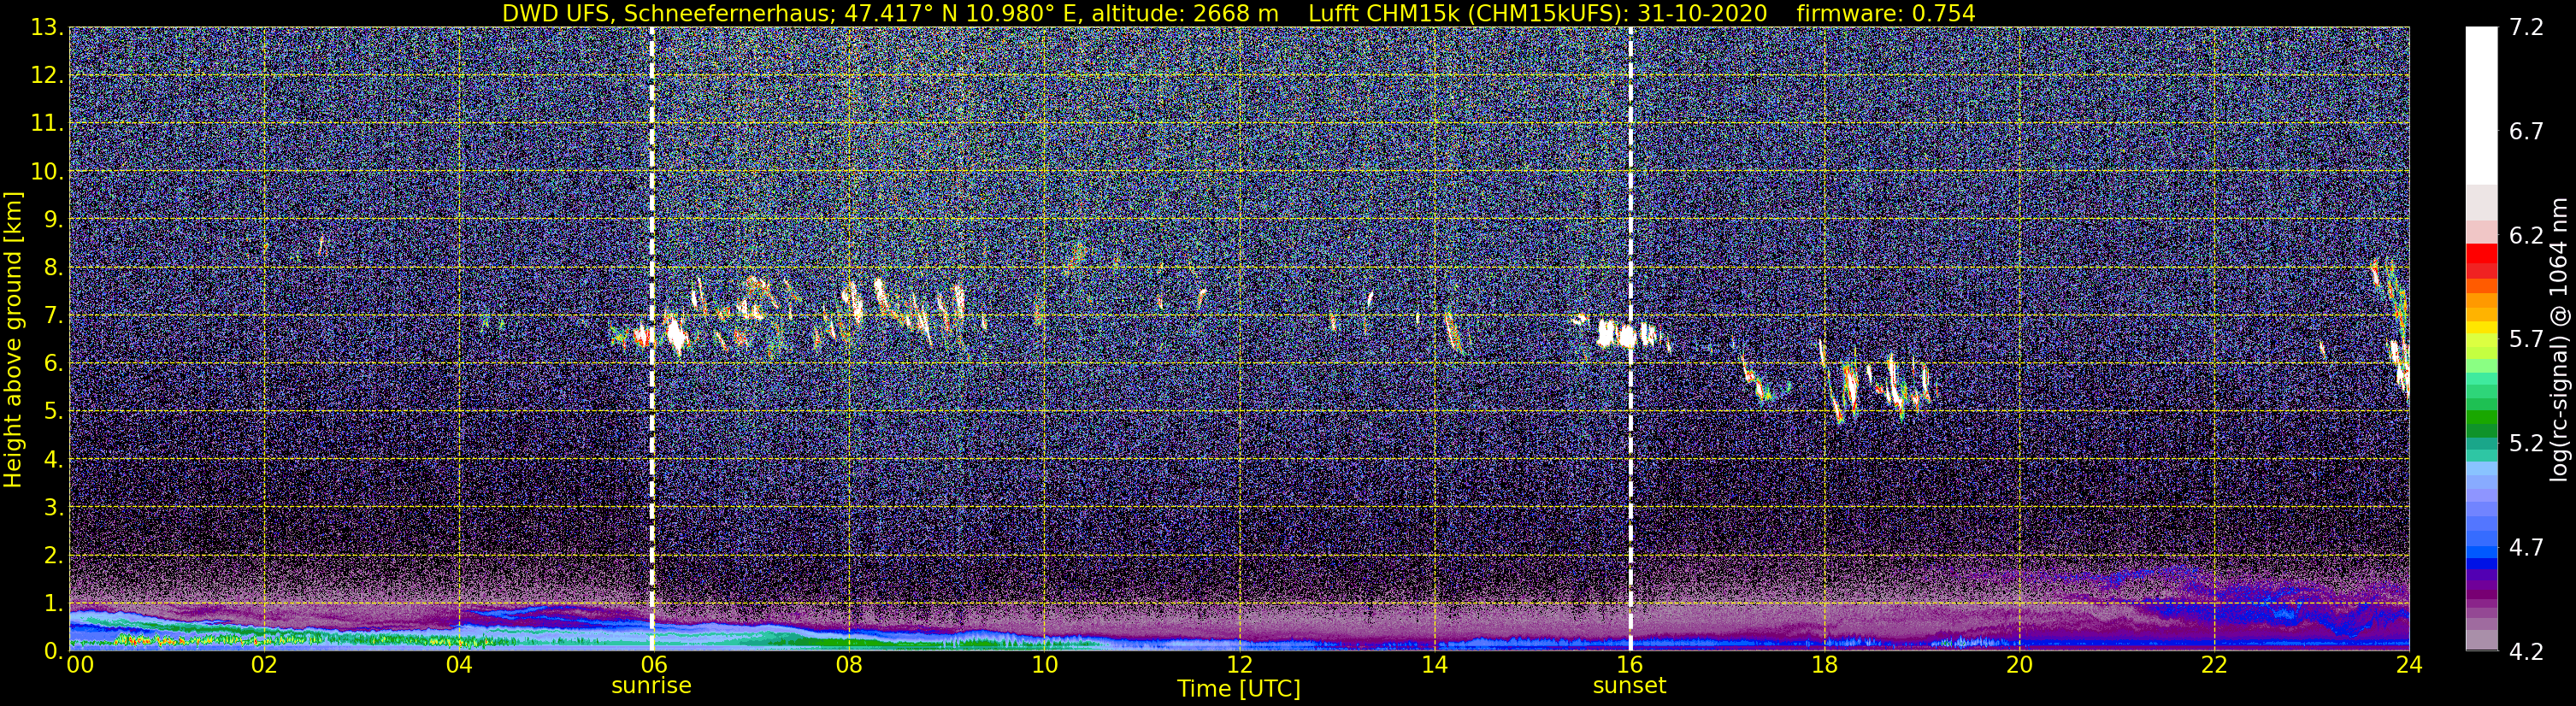The width and height of the screenshot is (2576, 706).
Task: Click the height axis tick label '8.'
Action: (53, 268)
